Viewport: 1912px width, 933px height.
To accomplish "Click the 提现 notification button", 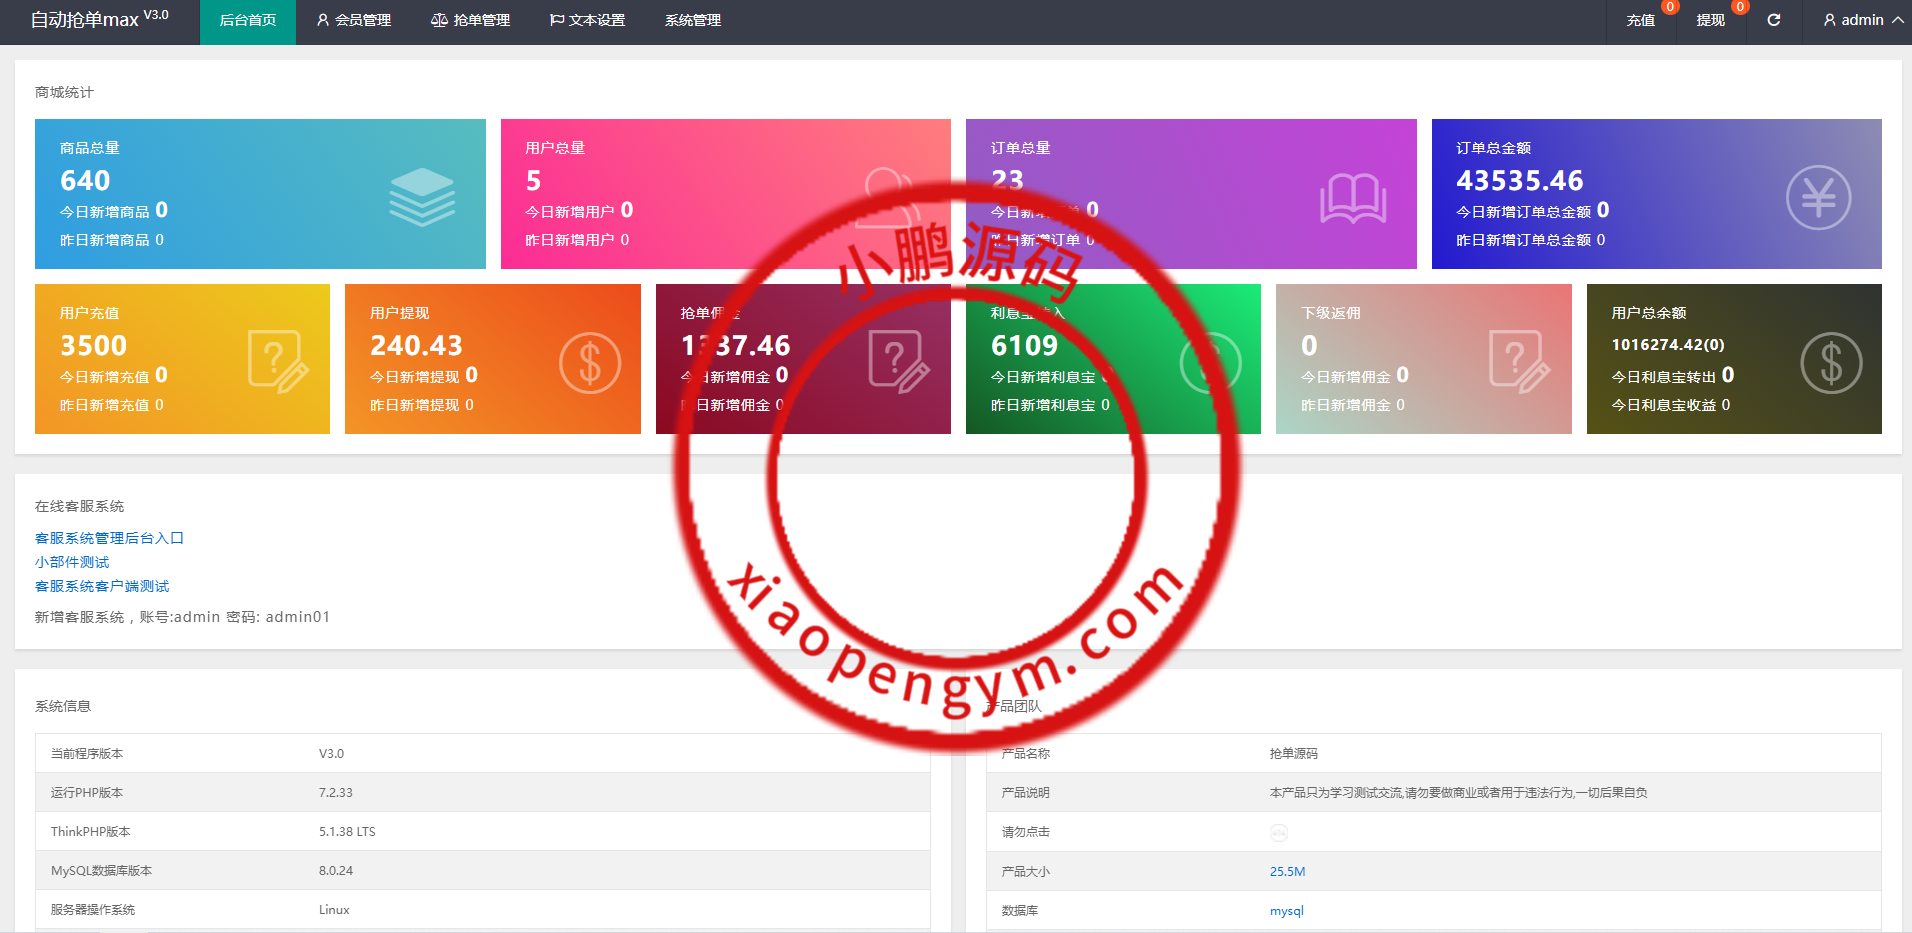I will coord(1710,20).
